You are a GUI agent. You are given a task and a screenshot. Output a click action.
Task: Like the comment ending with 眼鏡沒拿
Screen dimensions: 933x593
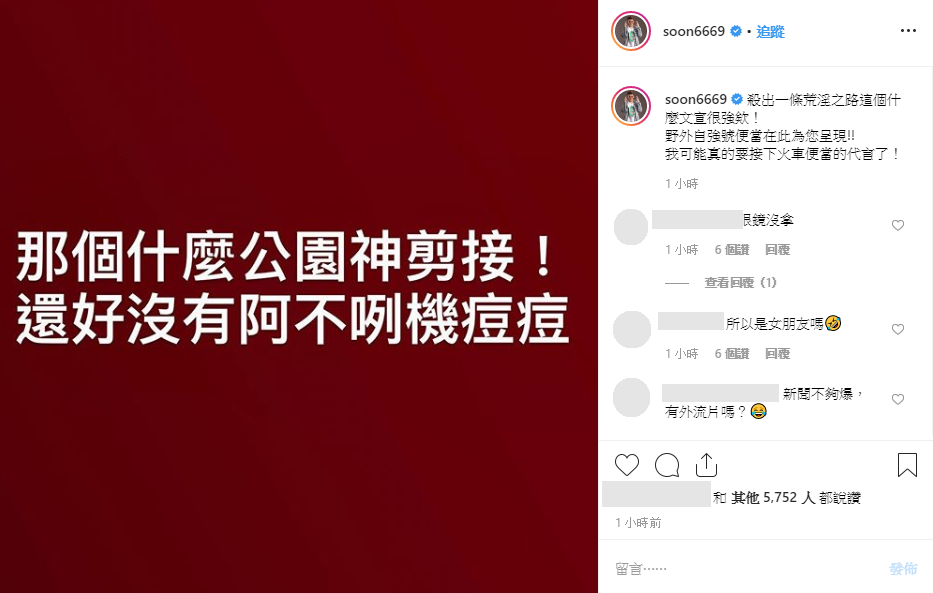[x=898, y=225]
